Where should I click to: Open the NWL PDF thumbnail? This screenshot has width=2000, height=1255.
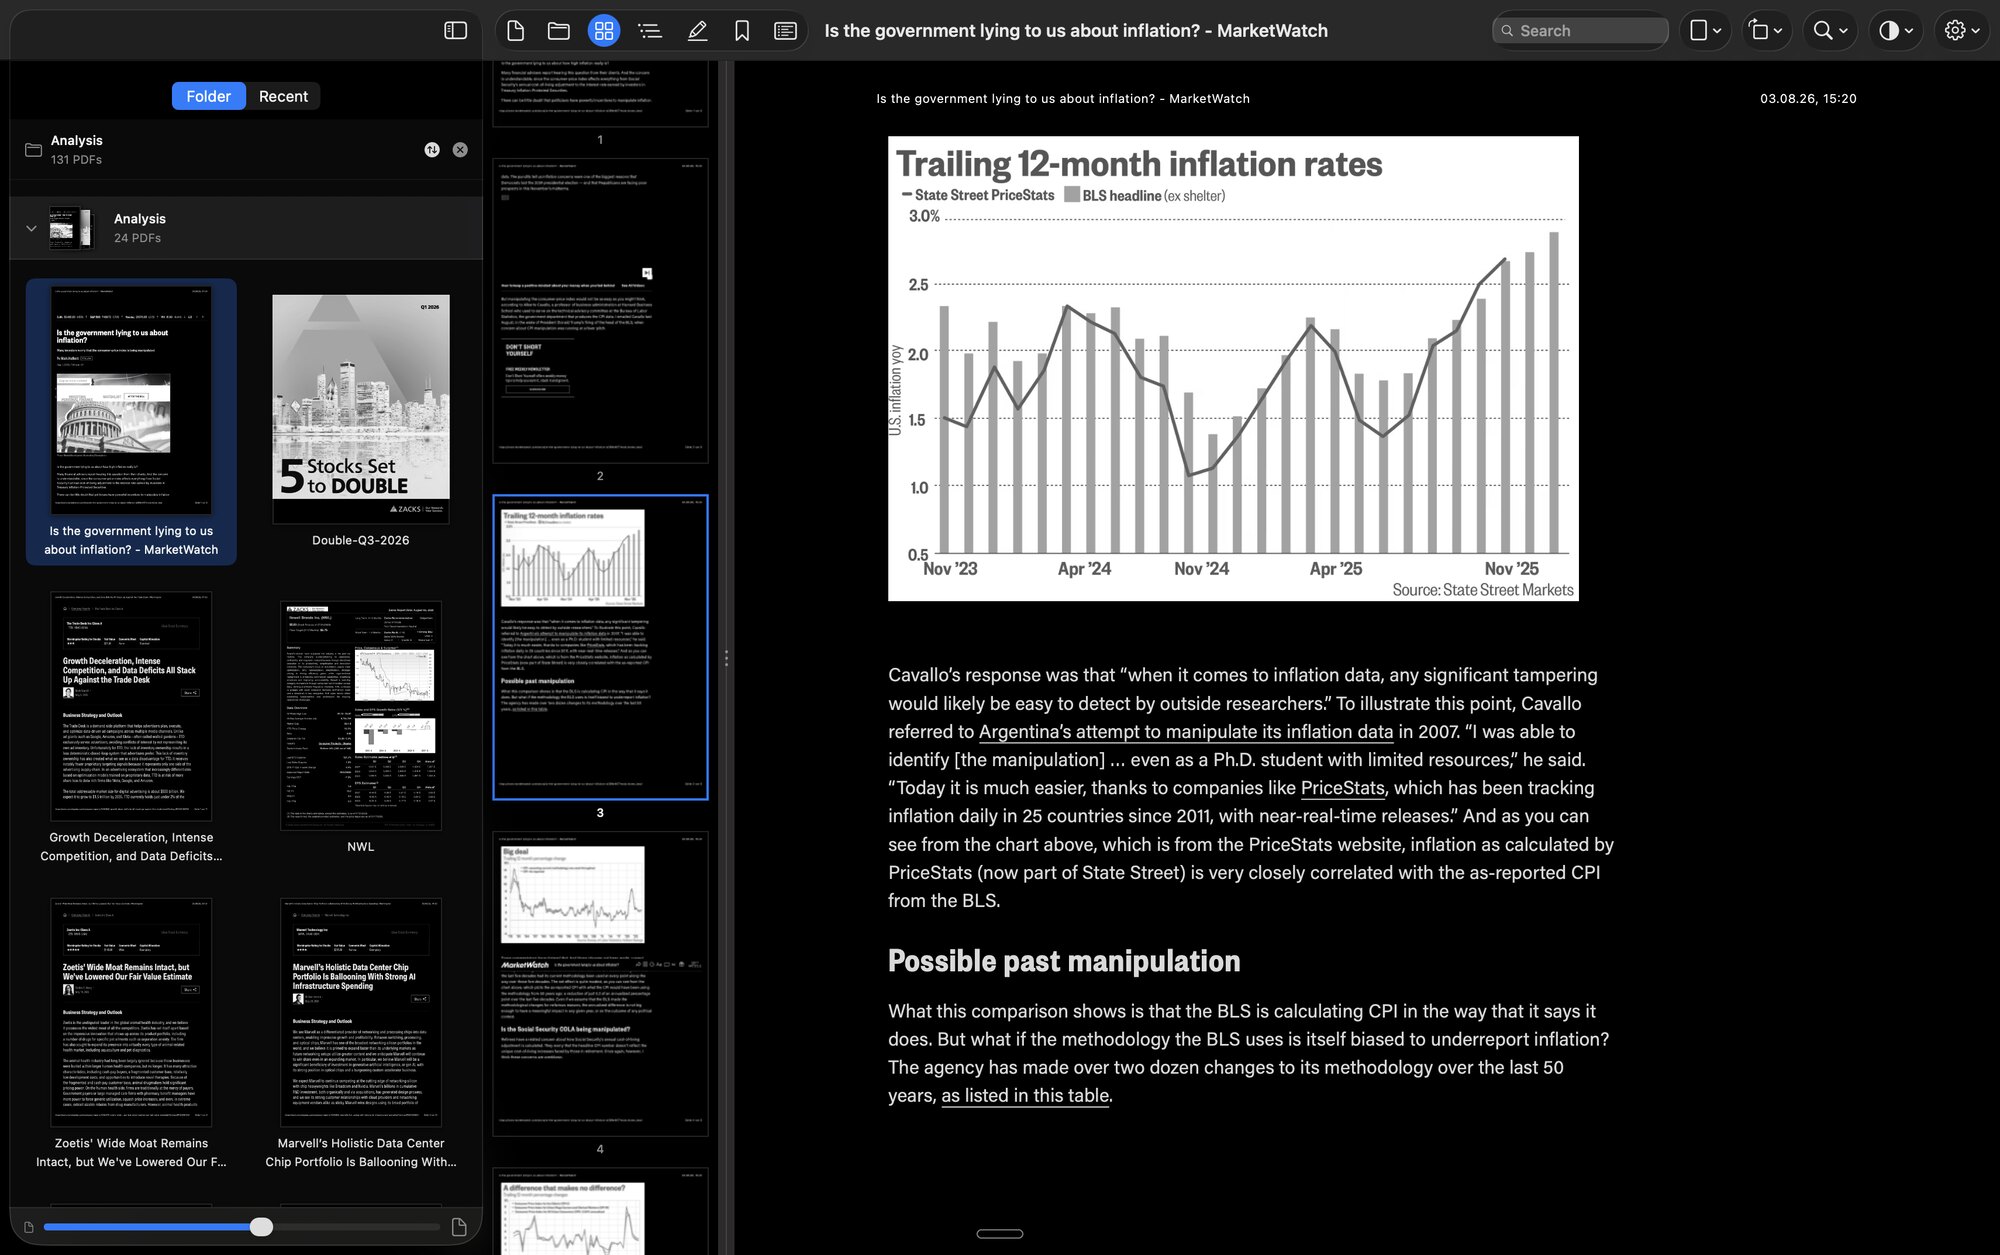[361, 715]
